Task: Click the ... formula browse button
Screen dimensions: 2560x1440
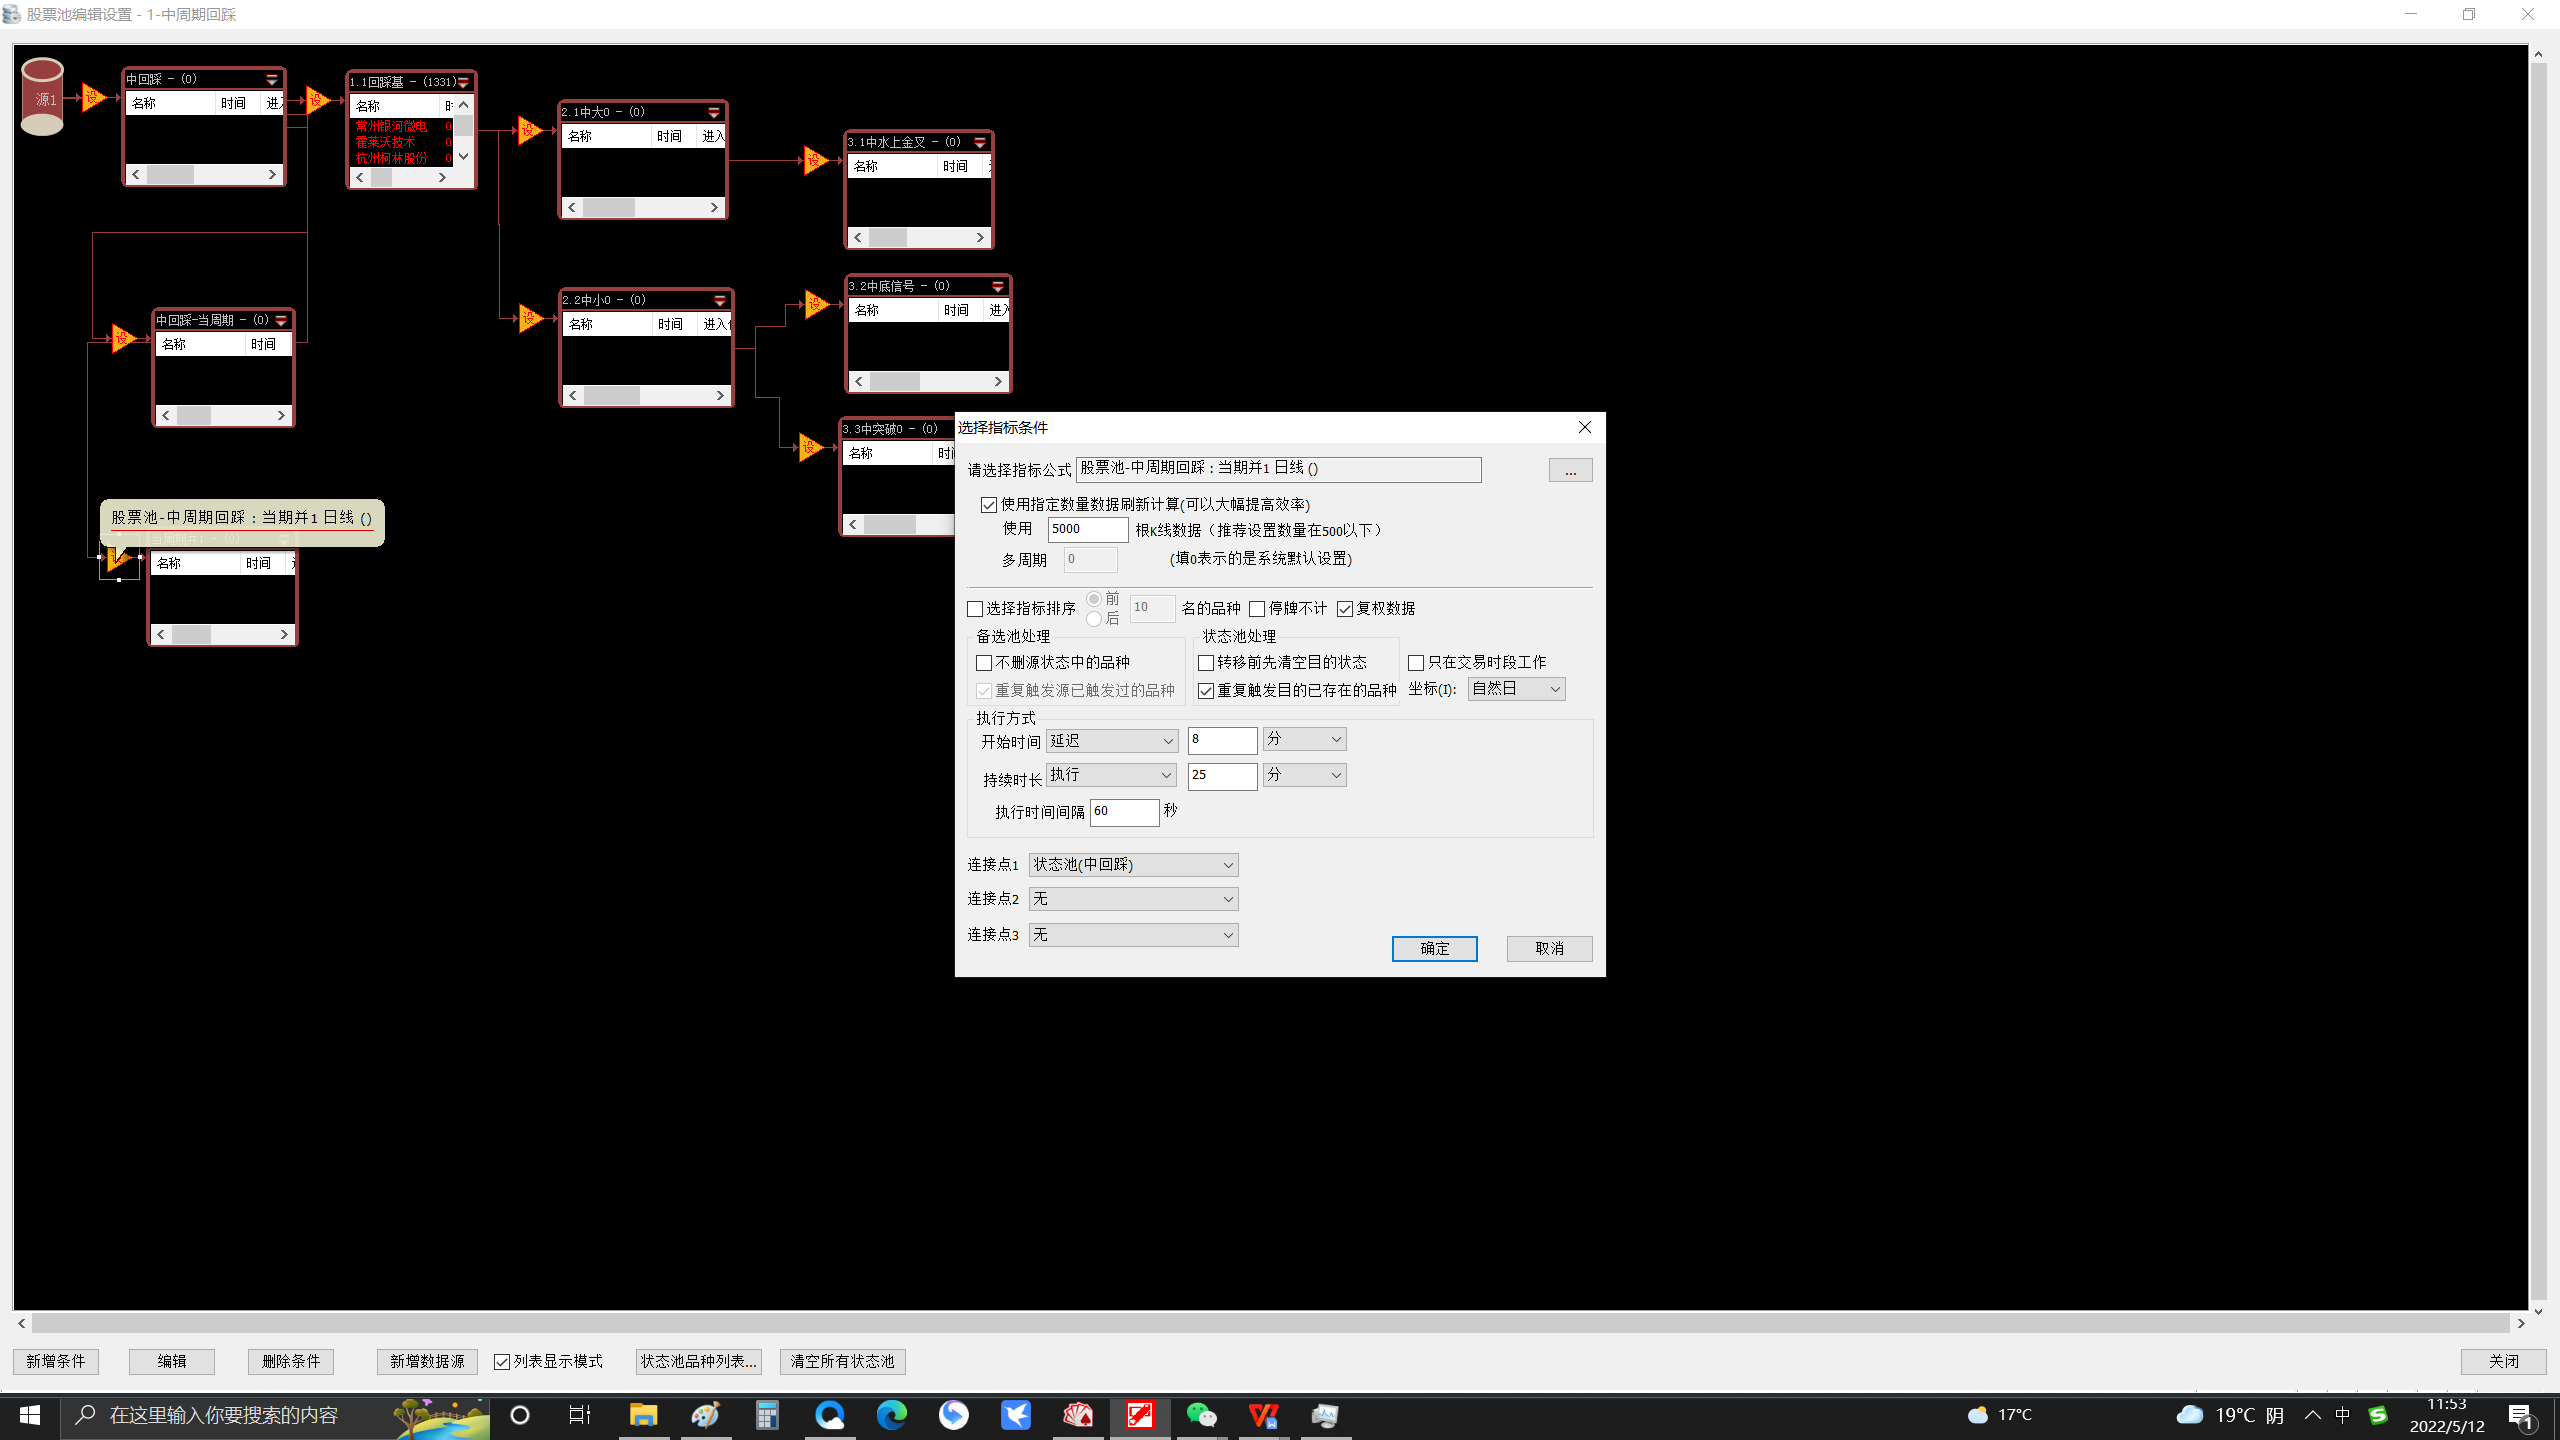Action: (x=1570, y=471)
